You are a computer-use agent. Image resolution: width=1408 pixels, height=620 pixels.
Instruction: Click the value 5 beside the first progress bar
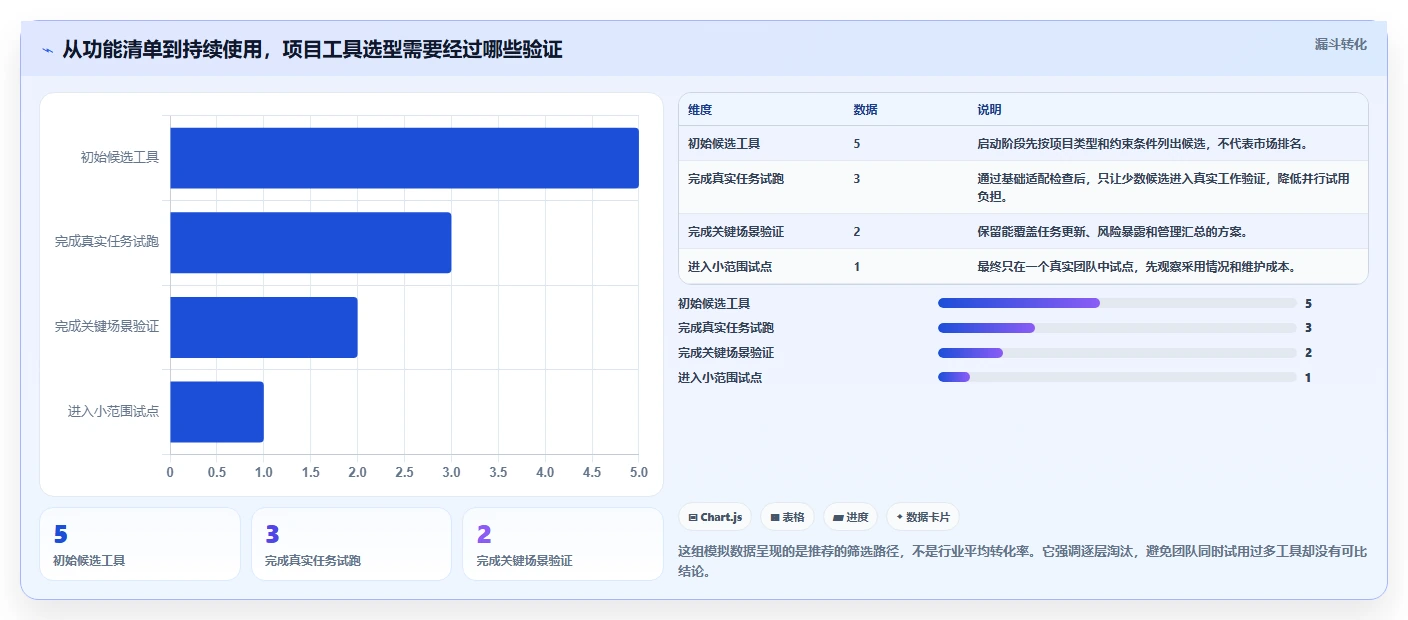click(1308, 303)
